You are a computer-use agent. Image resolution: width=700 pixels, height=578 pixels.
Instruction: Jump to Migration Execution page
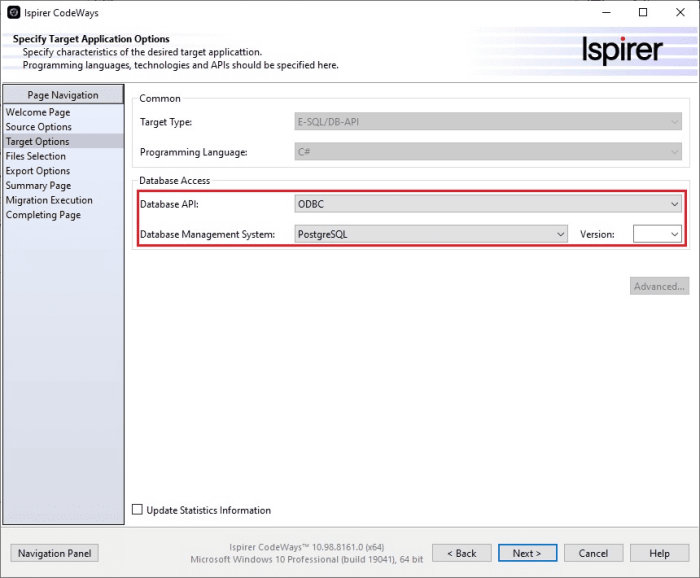49,200
